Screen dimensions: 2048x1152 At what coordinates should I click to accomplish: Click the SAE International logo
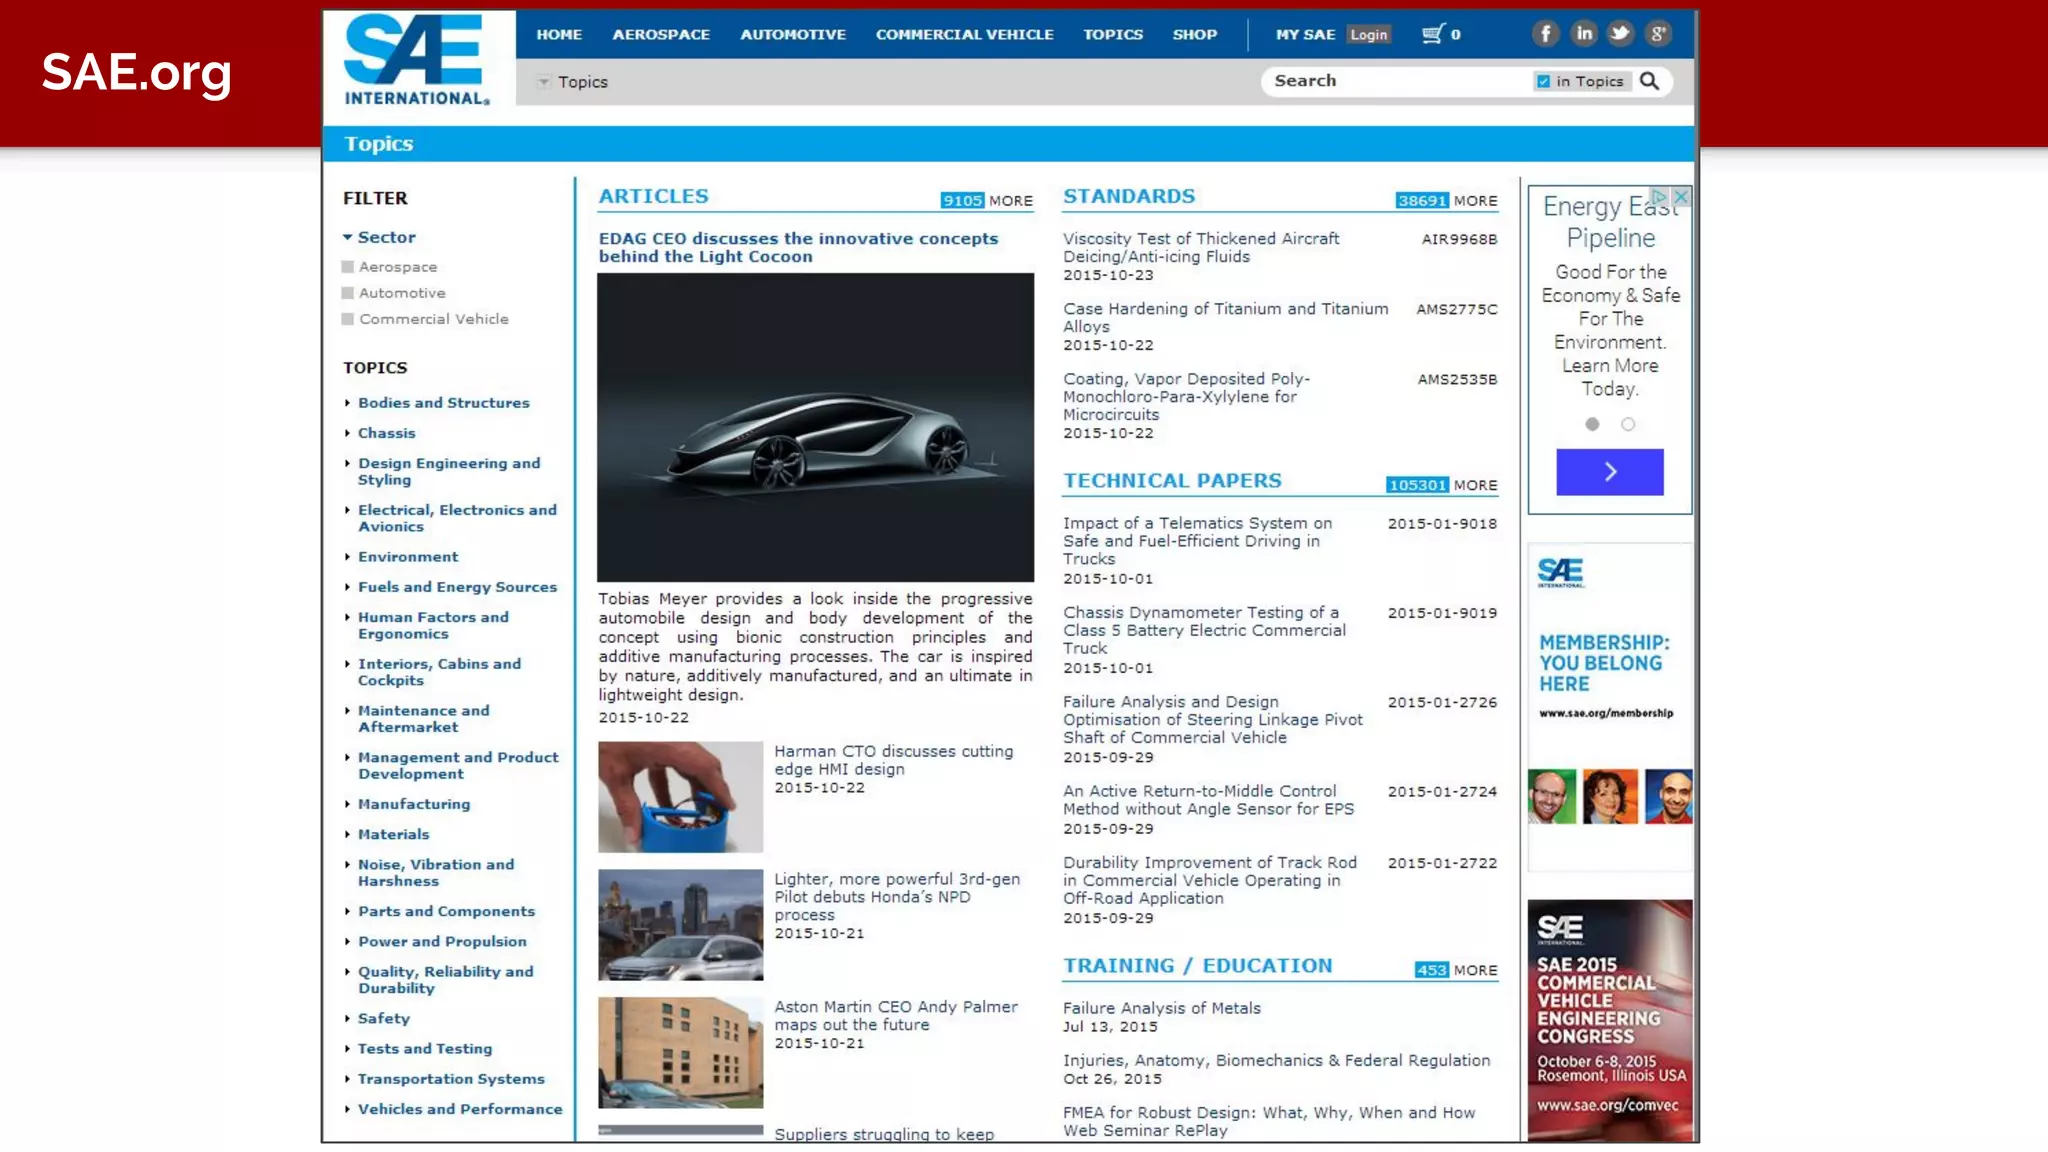[x=416, y=59]
